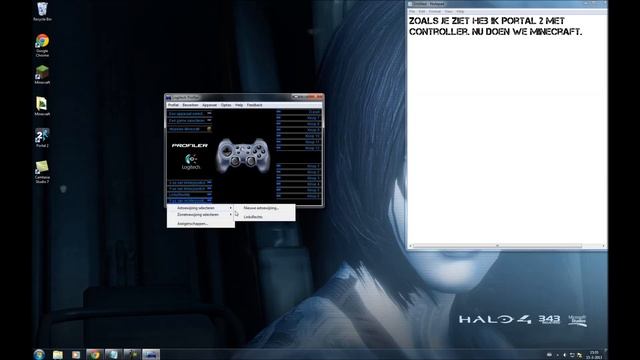Click the volume speaker tray icon
This screenshot has height=360, width=640.
point(564,355)
